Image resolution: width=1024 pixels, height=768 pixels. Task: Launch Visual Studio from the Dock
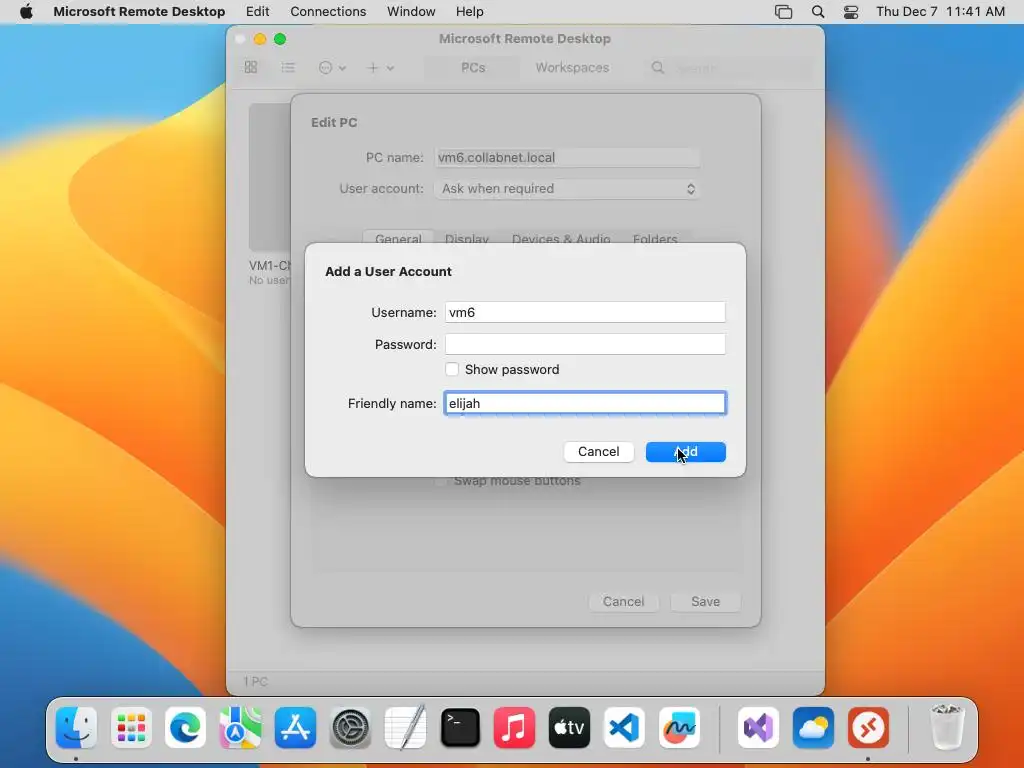(x=758, y=728)
